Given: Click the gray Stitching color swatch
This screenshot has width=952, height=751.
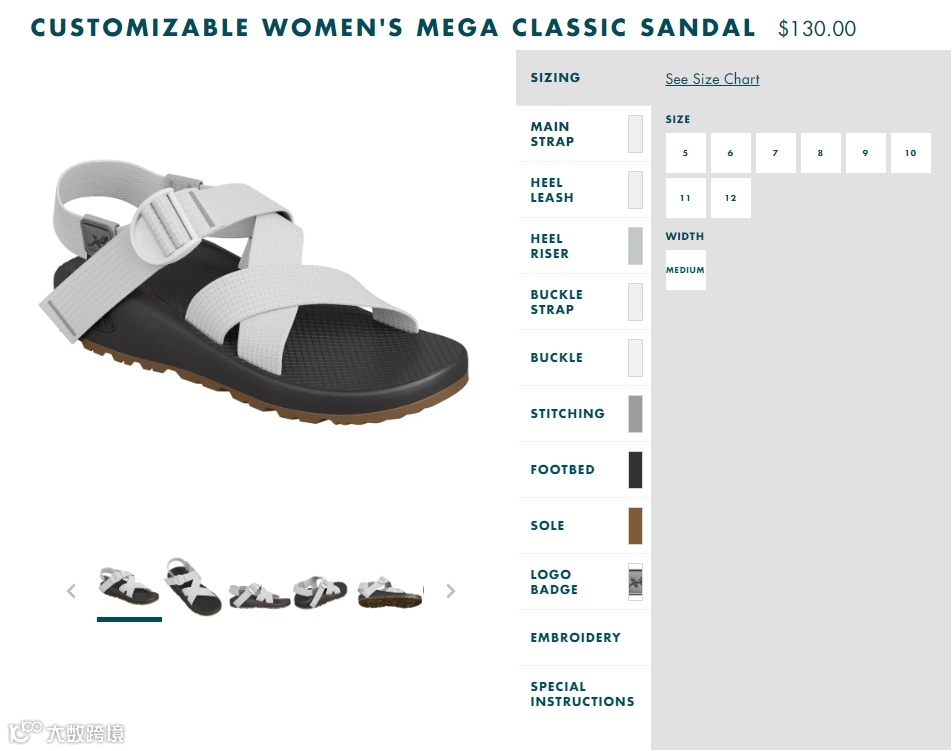Looking at the screenshot, I should pos(635,413).
